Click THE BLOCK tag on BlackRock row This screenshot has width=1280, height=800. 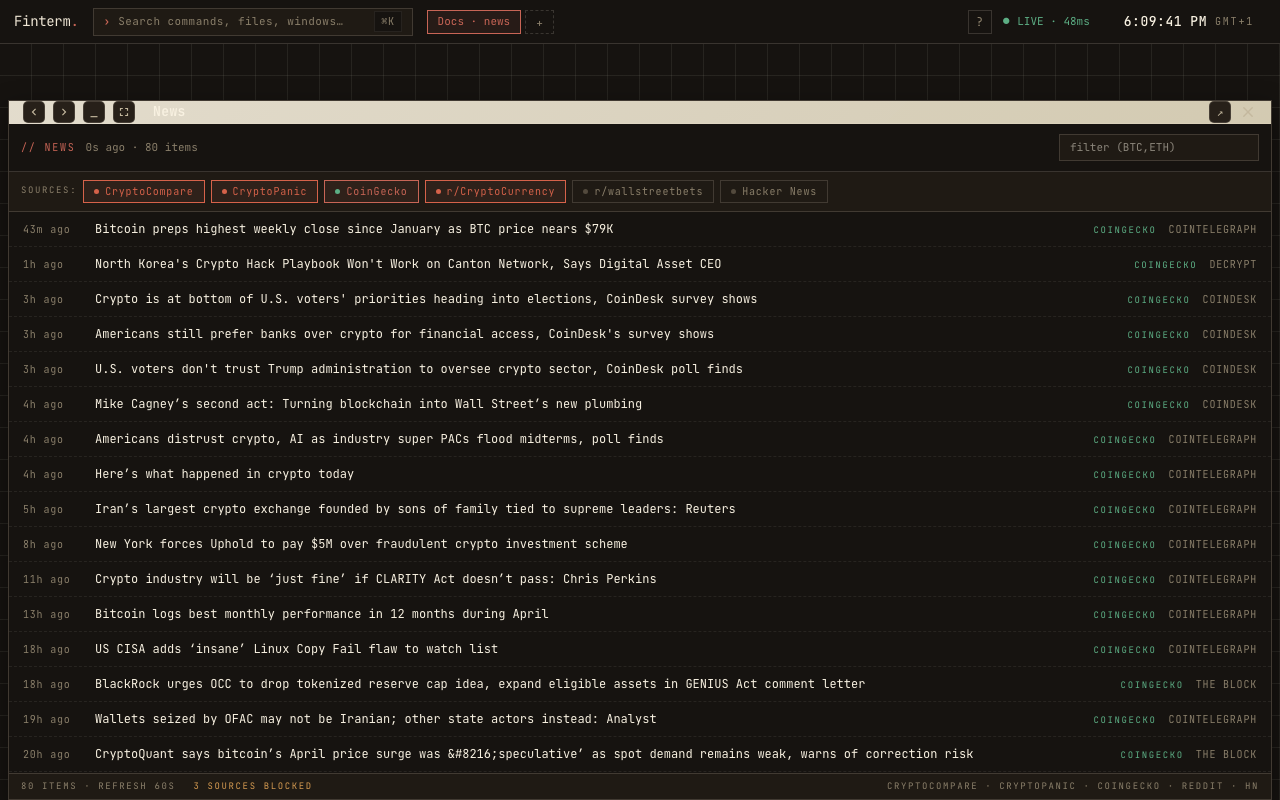click(x=1226, y=685)
